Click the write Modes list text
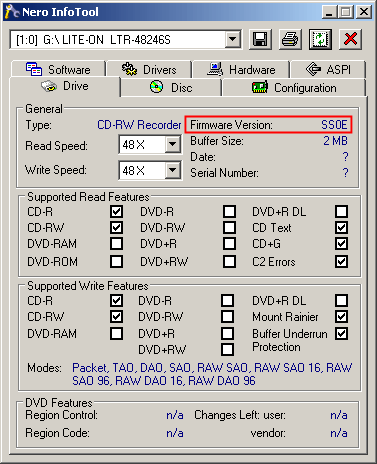 [212, 374]
